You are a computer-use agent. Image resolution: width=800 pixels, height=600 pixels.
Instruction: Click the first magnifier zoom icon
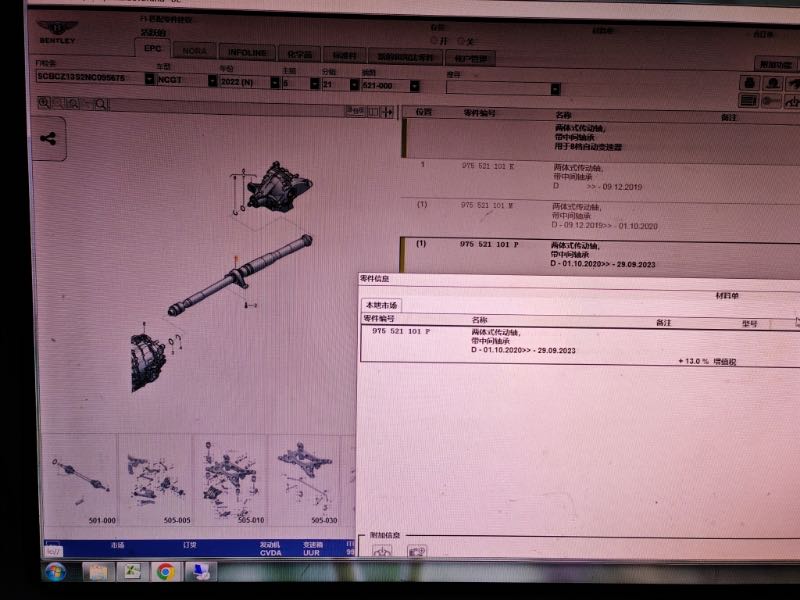44,103
